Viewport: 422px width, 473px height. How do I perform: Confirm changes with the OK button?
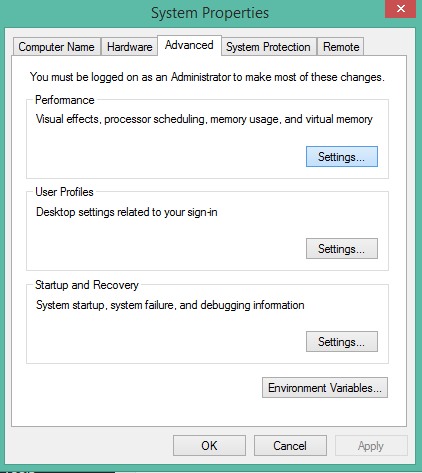(209, 445)
